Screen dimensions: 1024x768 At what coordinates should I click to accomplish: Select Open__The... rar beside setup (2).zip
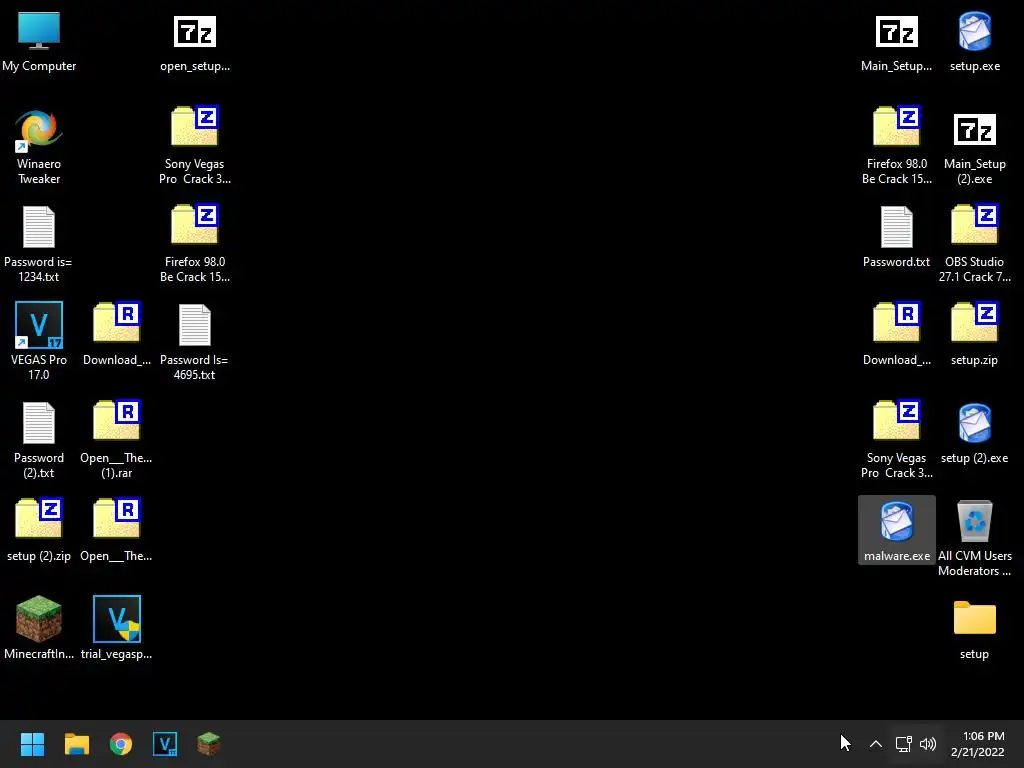pyautogui.click(x=117, y=532)
